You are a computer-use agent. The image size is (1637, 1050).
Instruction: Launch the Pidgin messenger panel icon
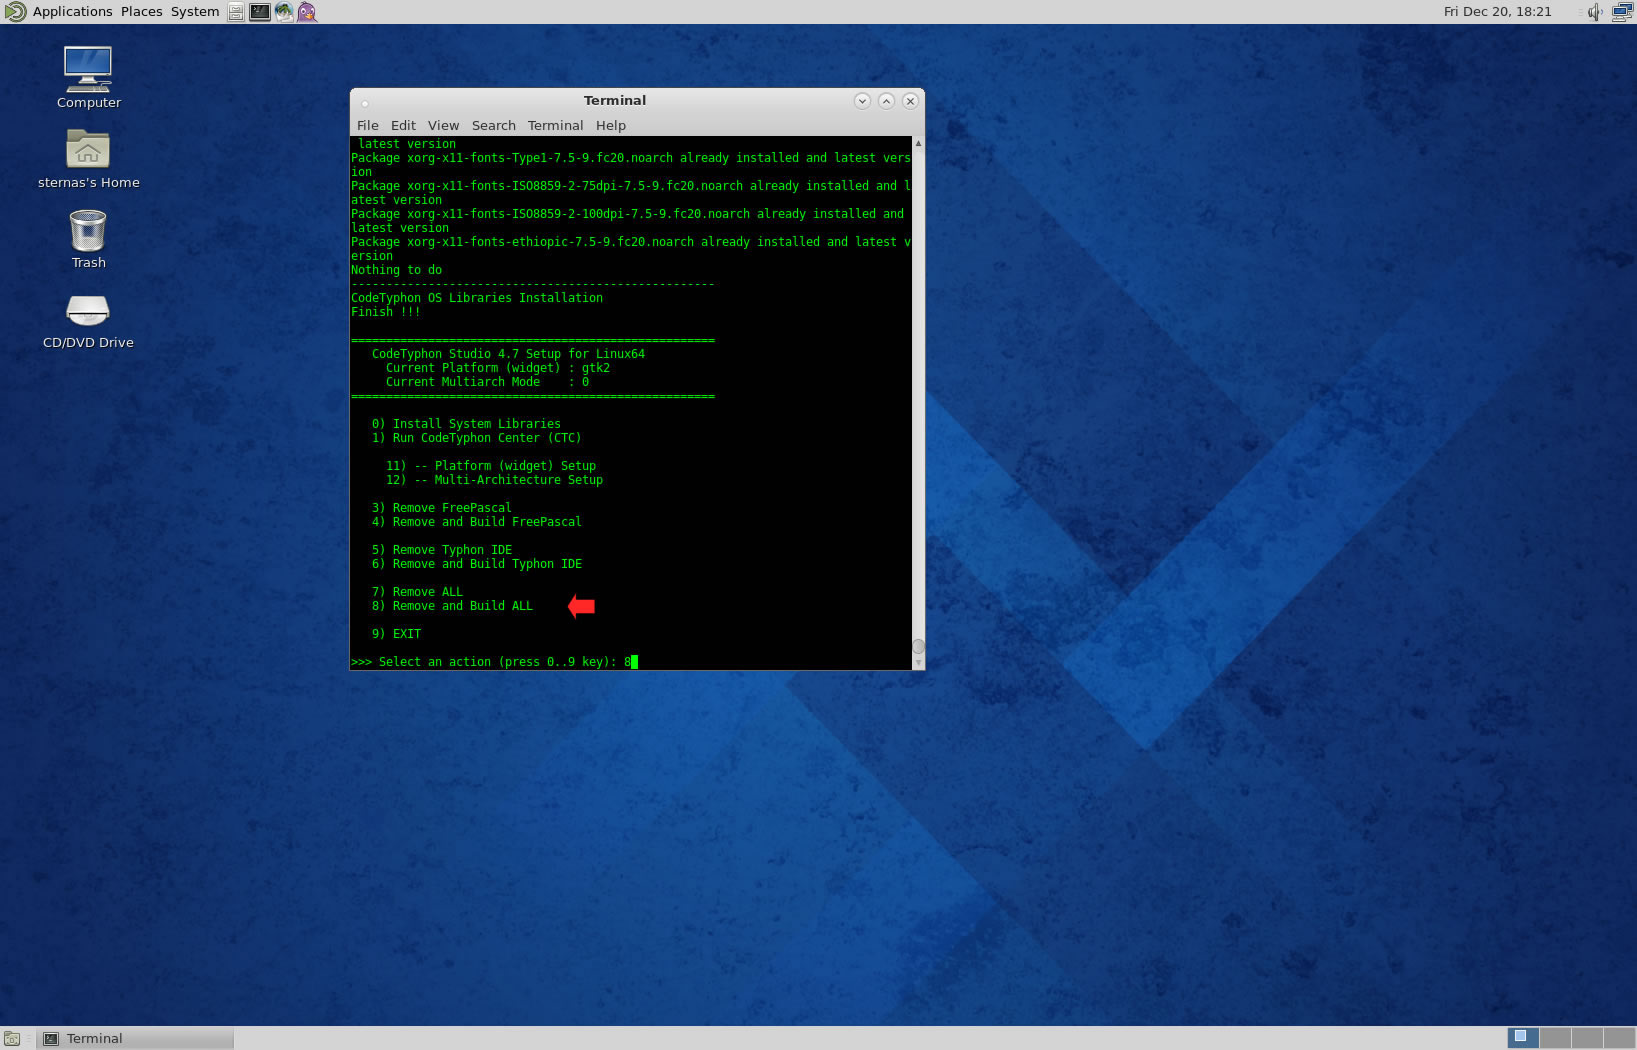(x=307, y=12)
